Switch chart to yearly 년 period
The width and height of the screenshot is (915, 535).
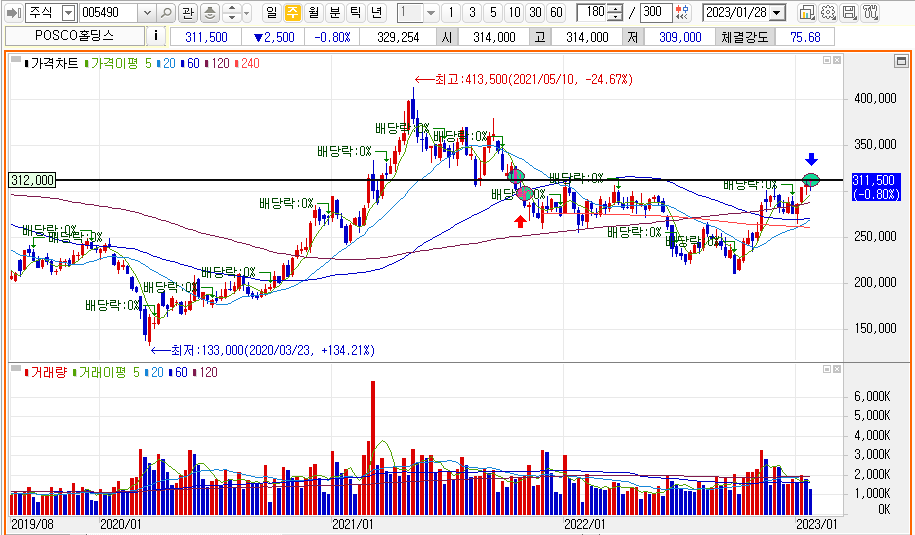(x=376, y=12)
